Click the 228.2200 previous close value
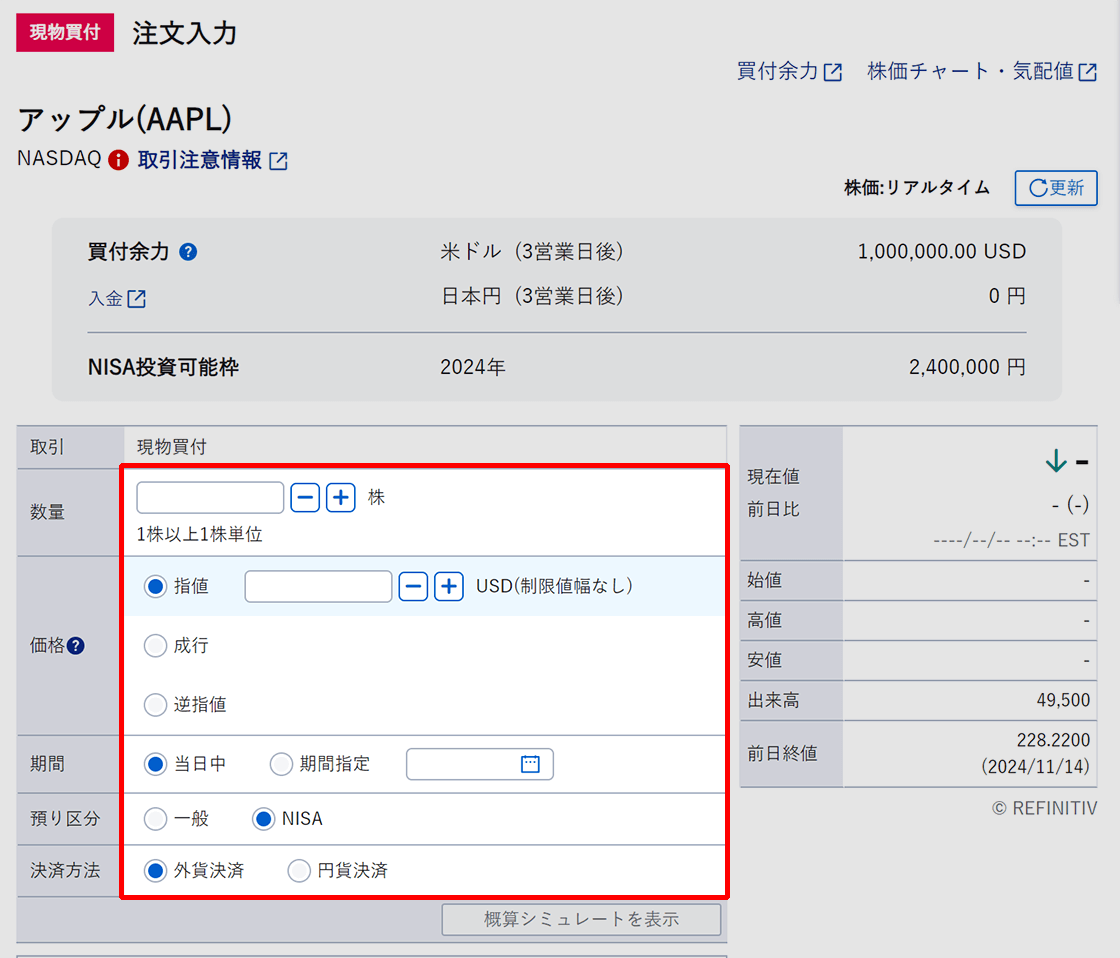Screen dimensions: 1120x958 pos(1054,740)
